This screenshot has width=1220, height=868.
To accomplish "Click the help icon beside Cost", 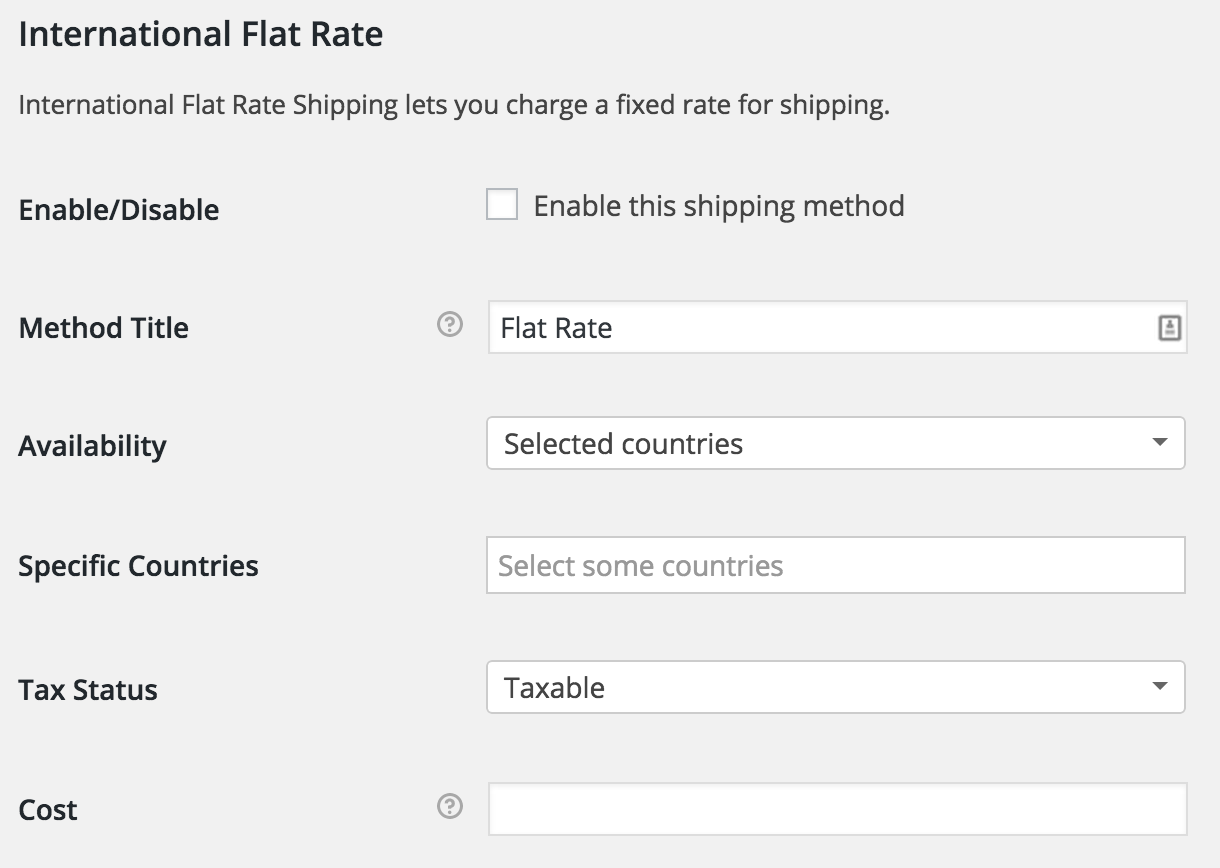I will 450,807.
